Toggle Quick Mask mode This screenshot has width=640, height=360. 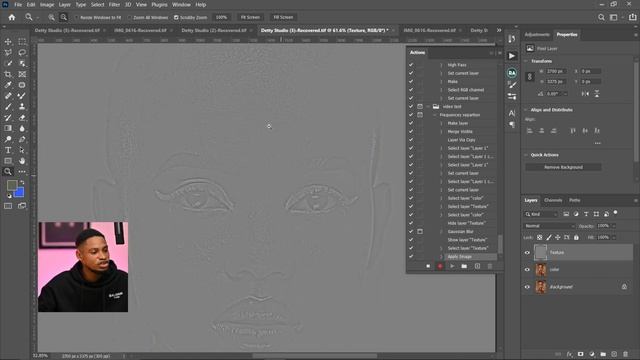[8, 206]
